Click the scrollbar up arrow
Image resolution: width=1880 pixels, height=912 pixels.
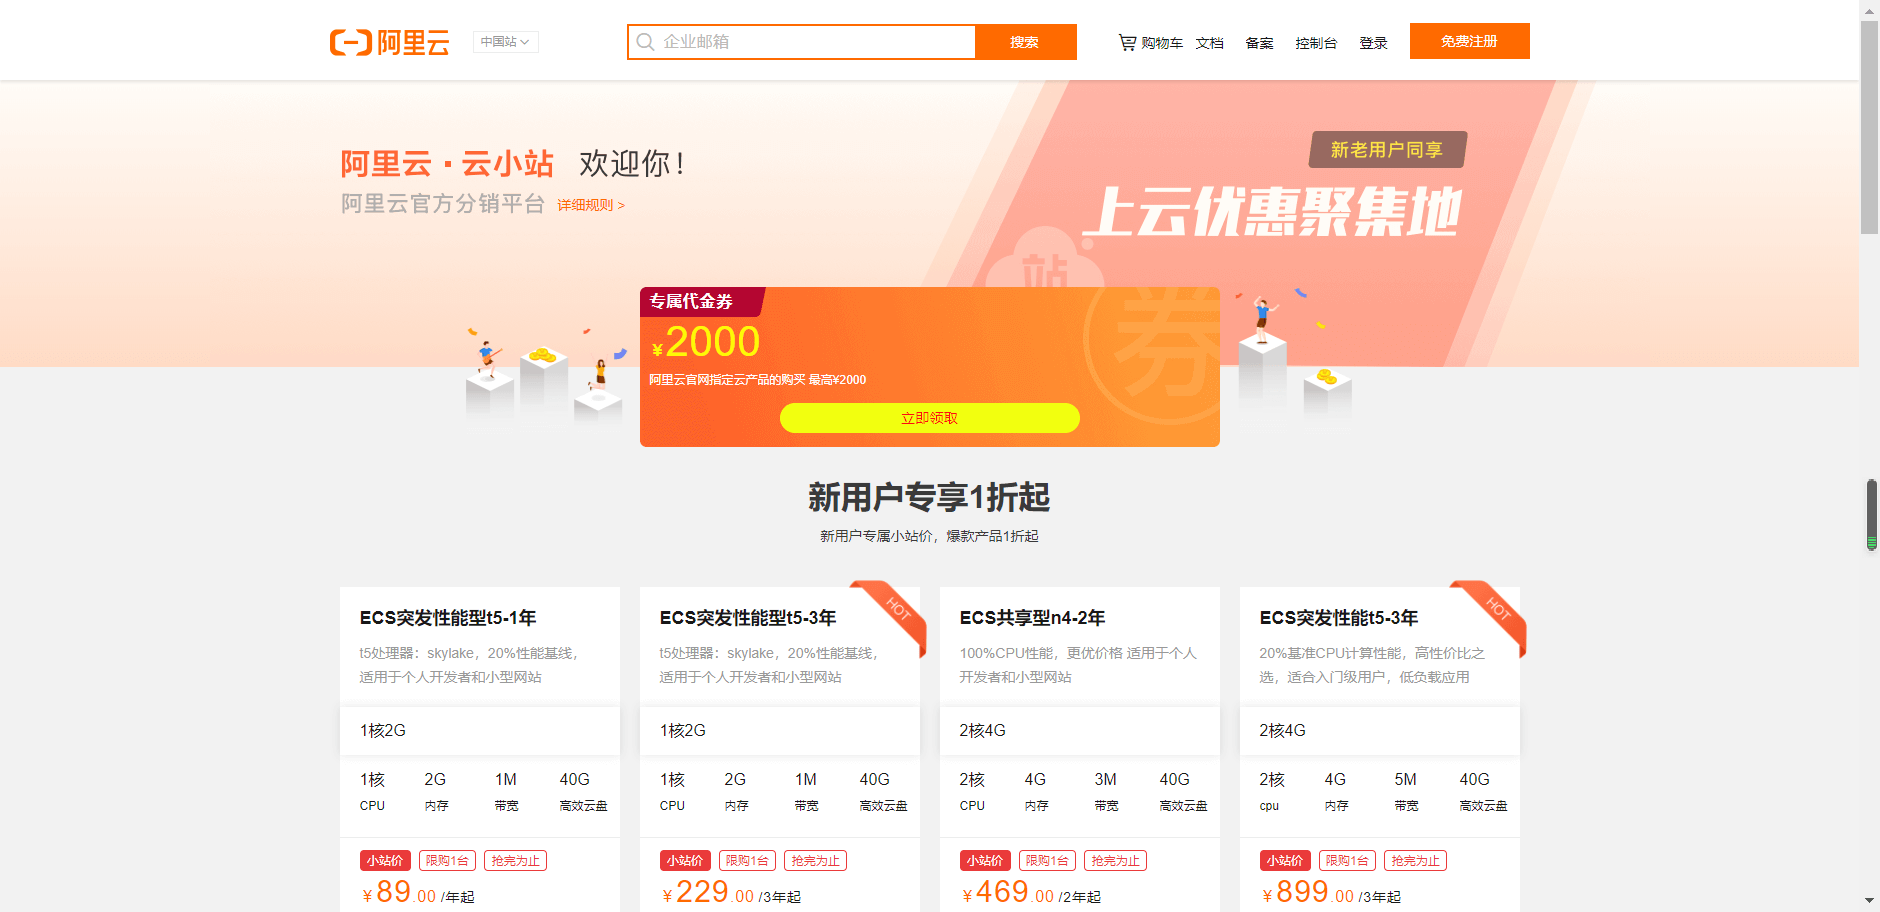pyautogui.click(x=1869, y=9)
